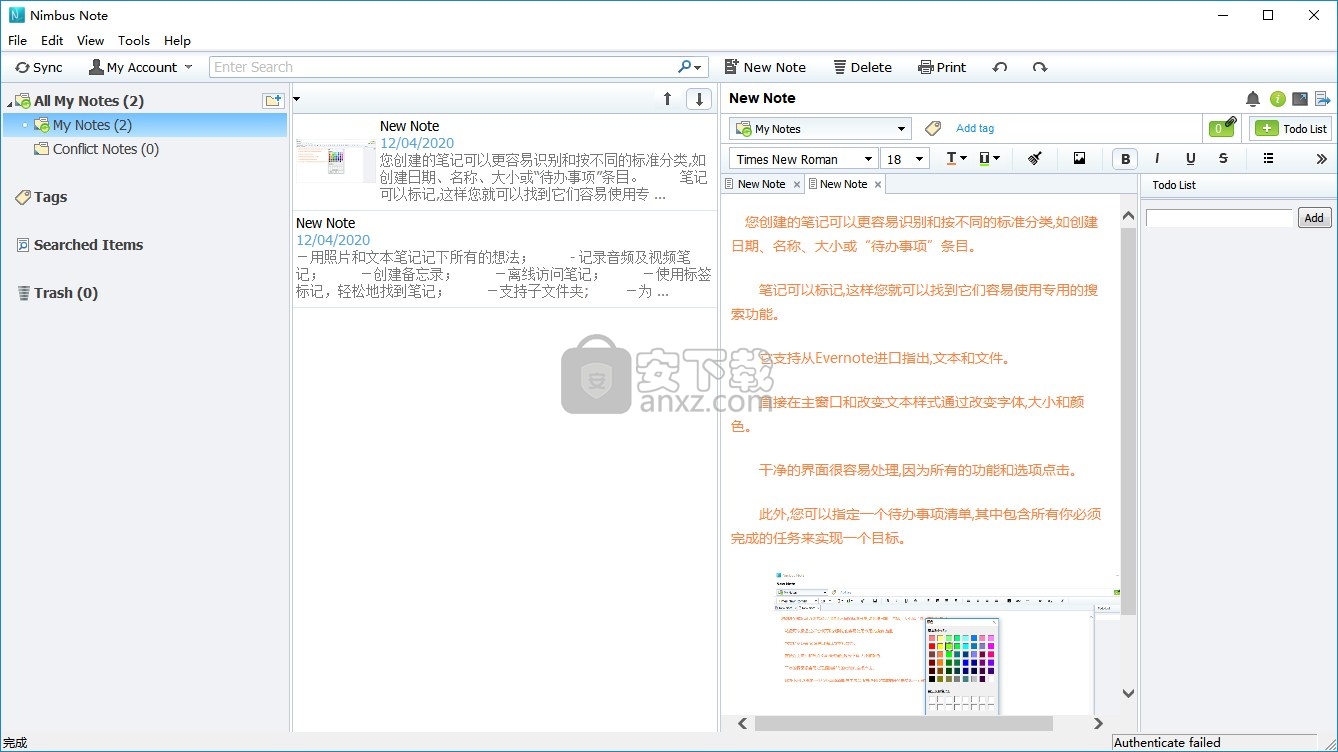1338x752 pixels.
Task: Sort notes ascending with up arrow
Action: tap(668, 99)
